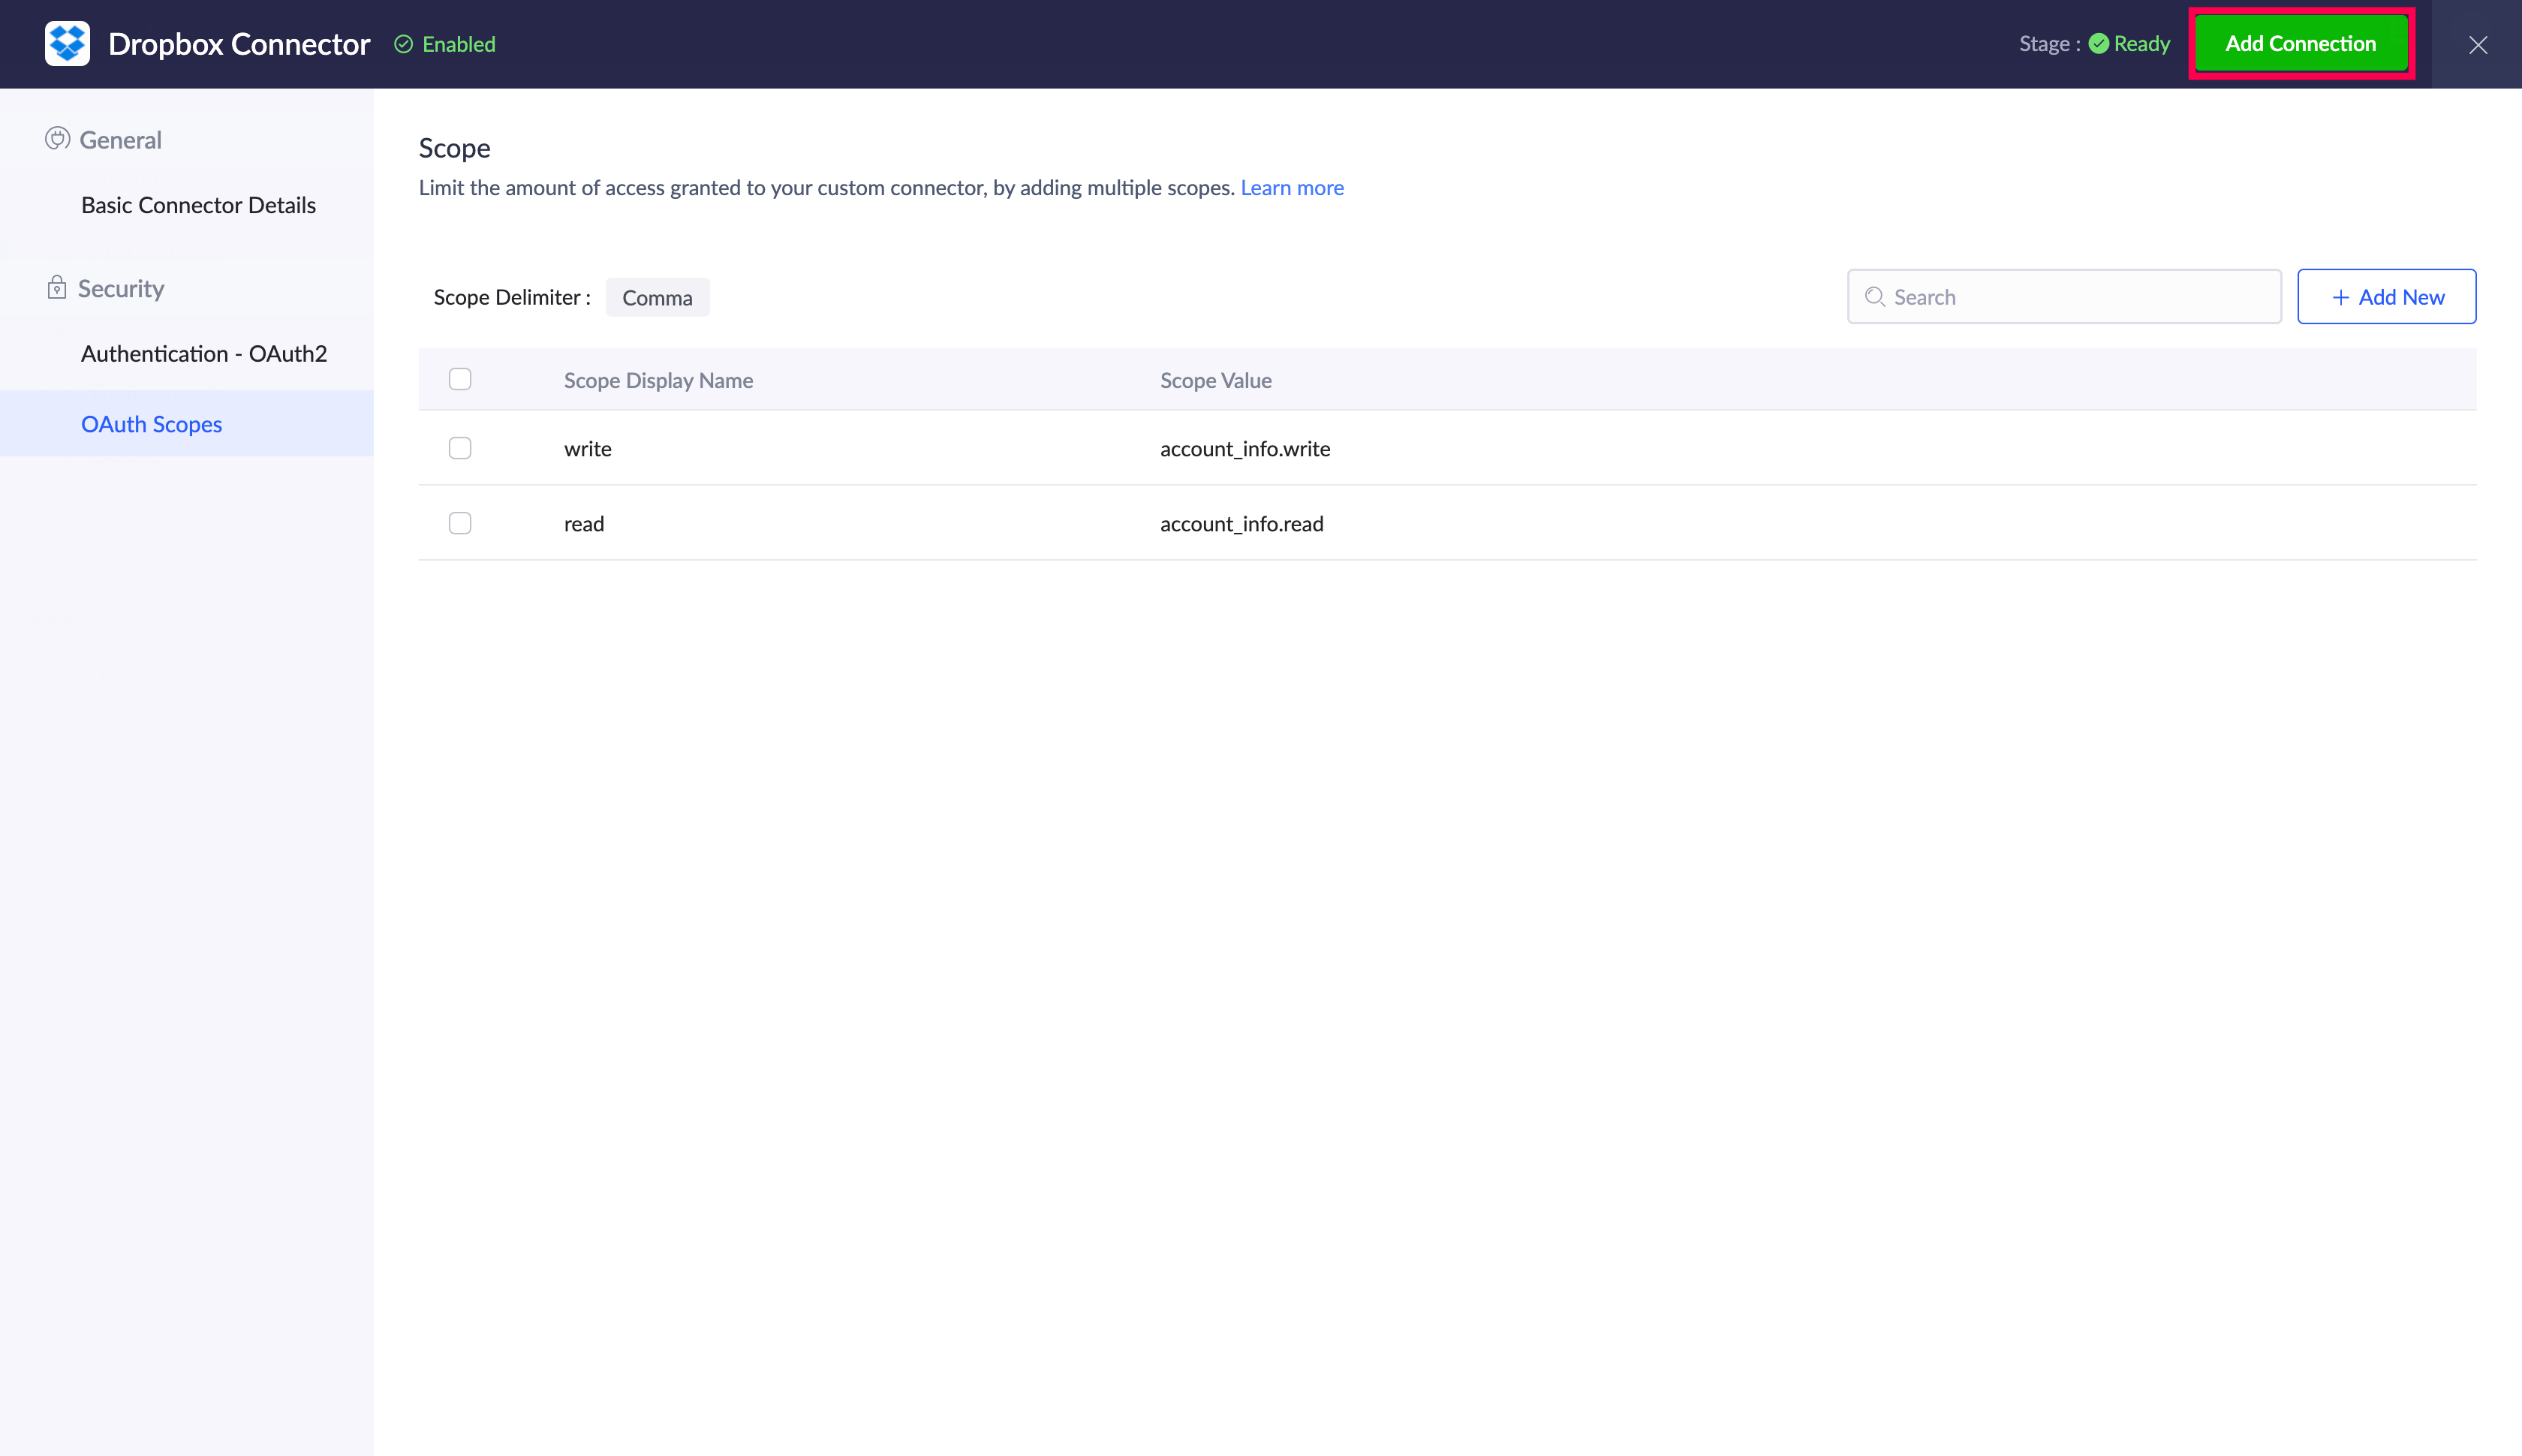Click the Security lock icon

coord(57,288)
